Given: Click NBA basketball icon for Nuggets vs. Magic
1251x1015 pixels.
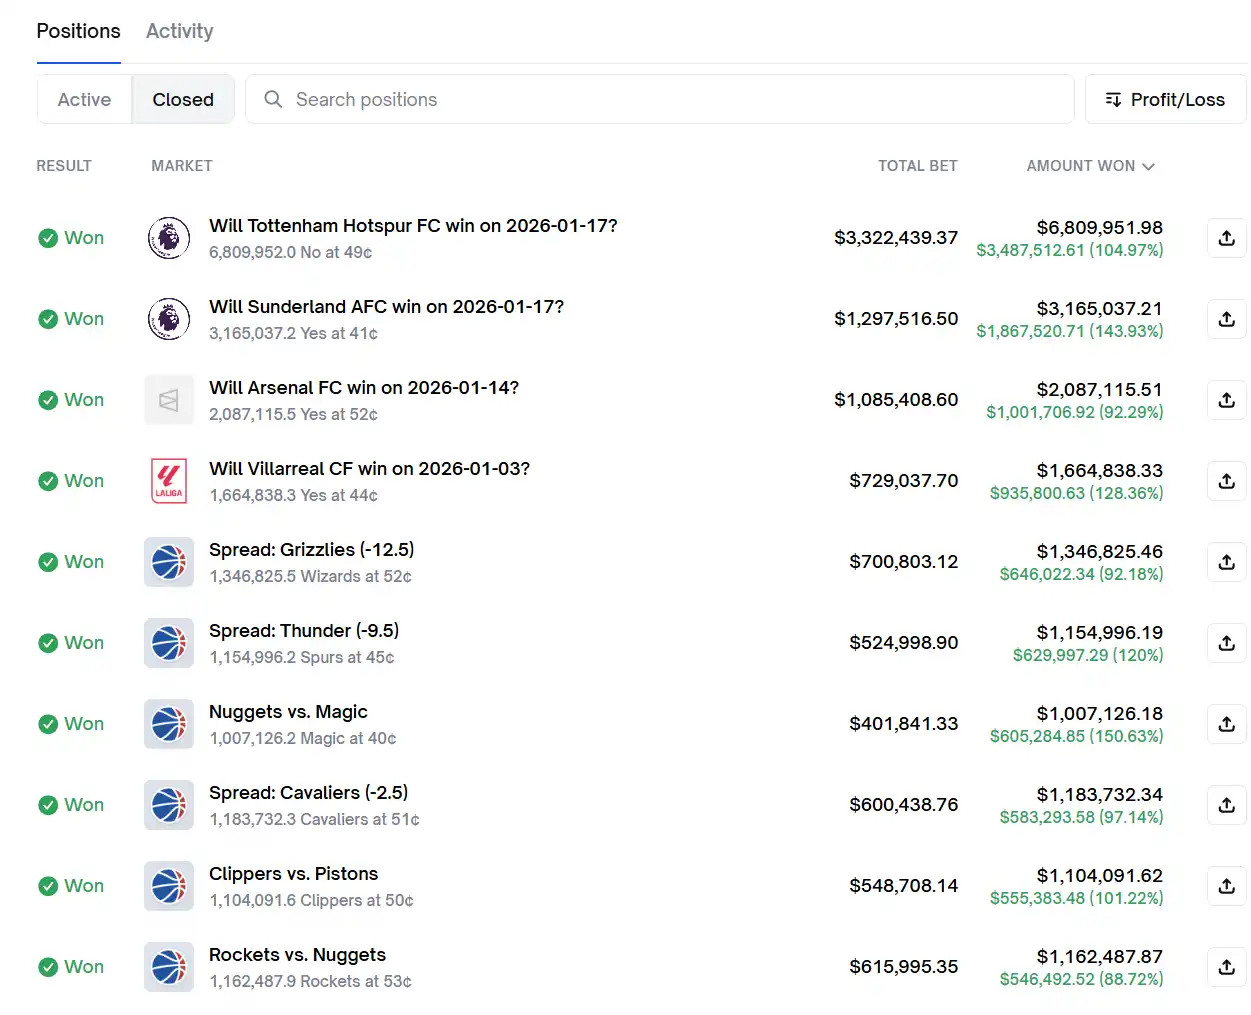Looking at the screenshot, I should pos(169,724).
